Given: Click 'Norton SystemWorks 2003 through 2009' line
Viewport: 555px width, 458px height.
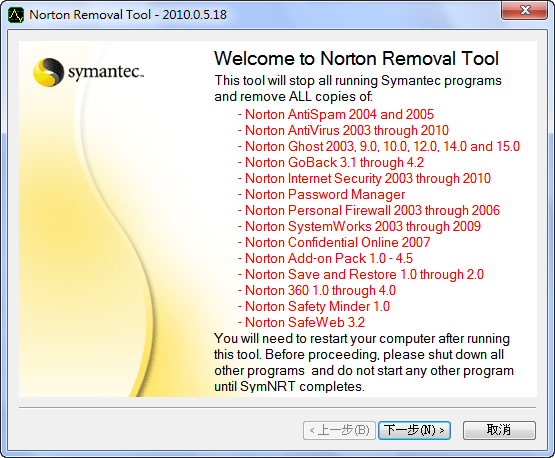Looking at the screenshot, I should click(x=359, y=227).
